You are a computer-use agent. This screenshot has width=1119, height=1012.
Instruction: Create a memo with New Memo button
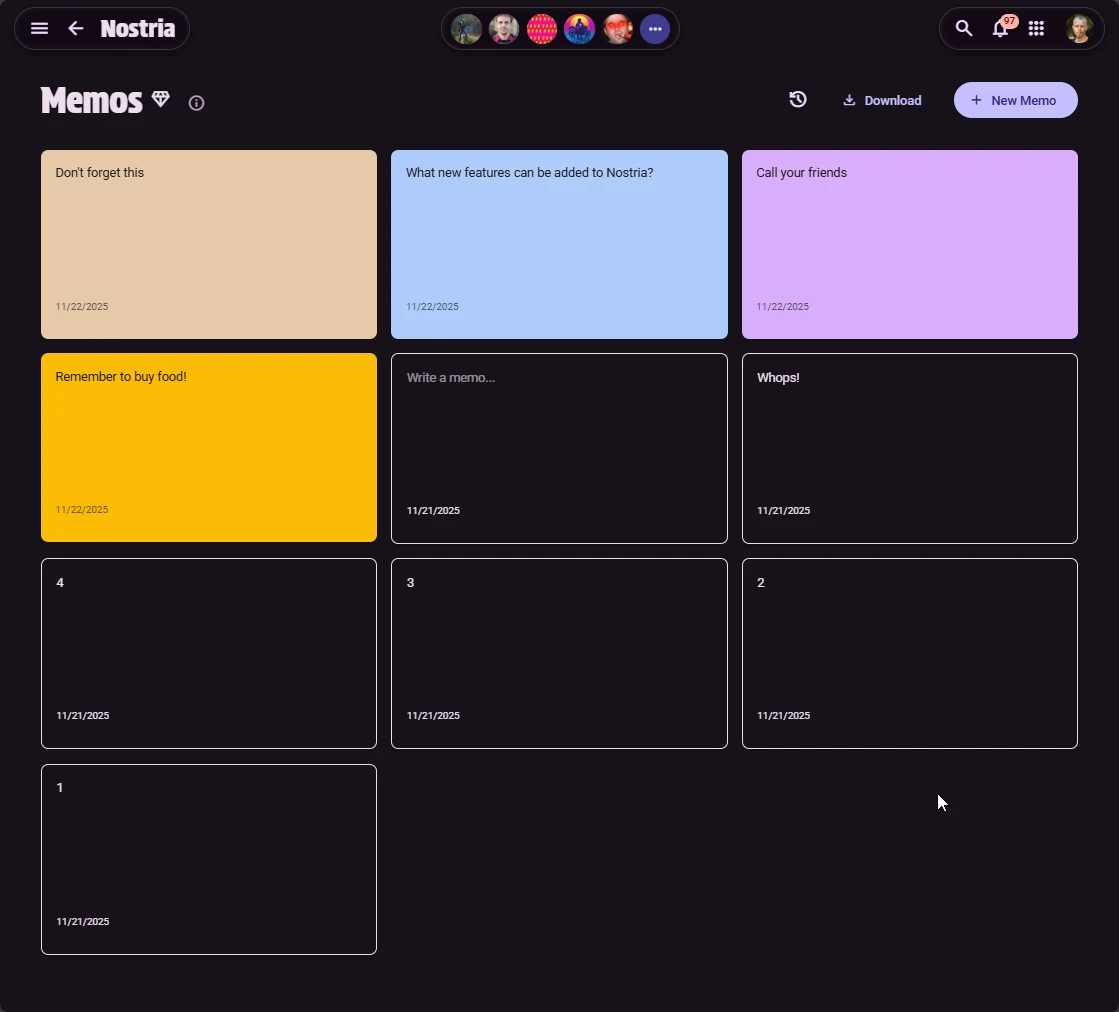click(1015, 100)
